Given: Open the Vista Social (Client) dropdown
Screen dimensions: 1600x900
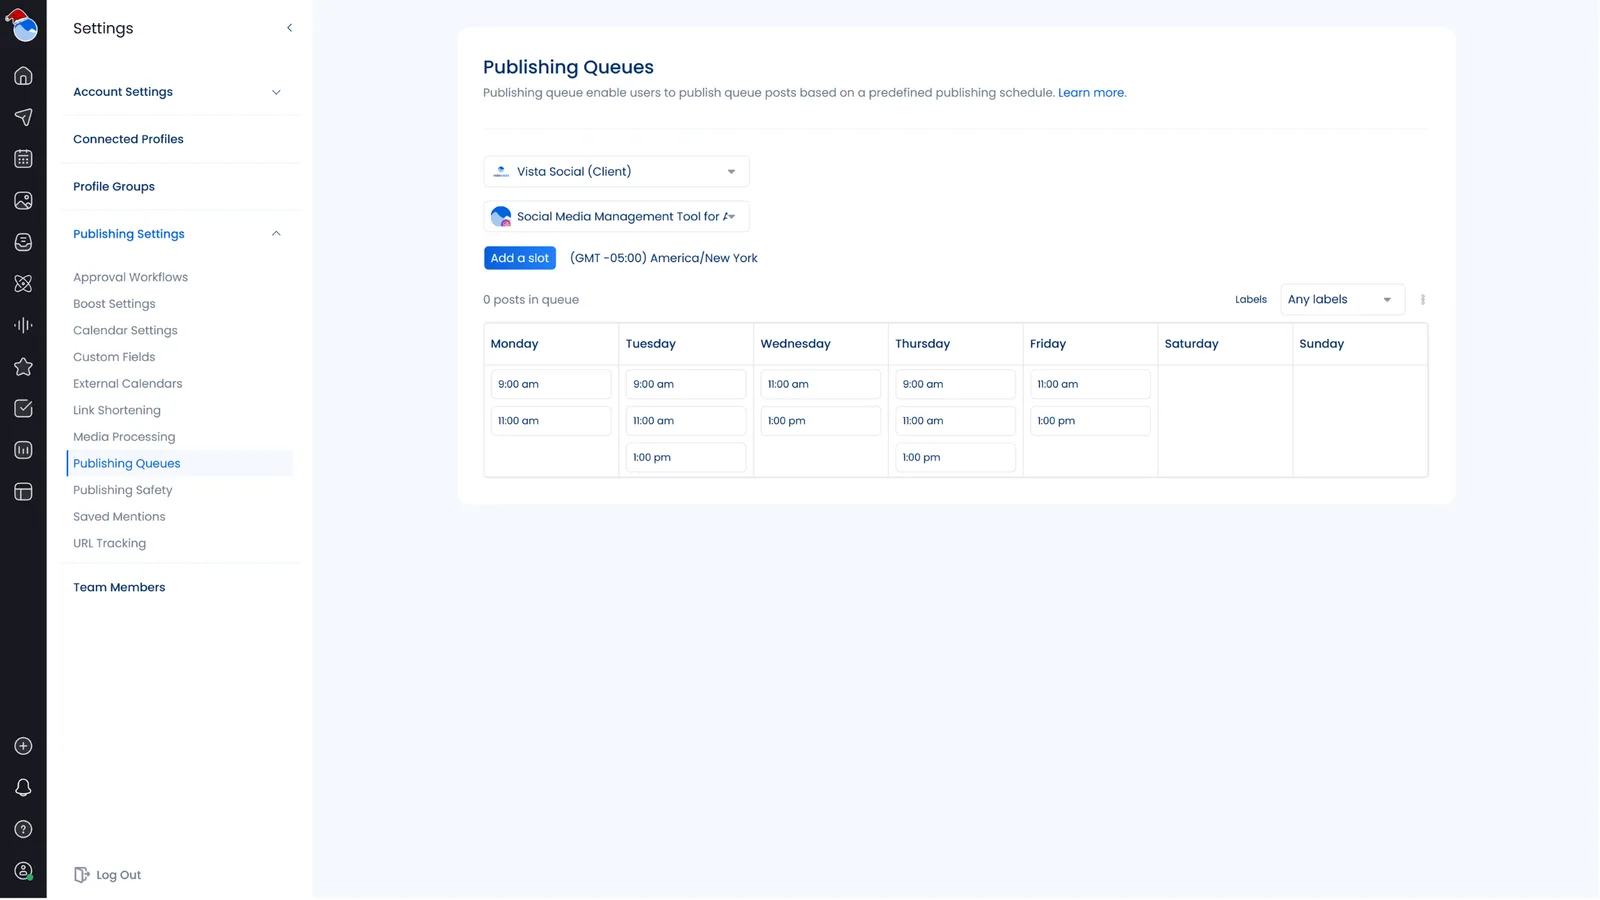Looking at the screenshot, I should (x=616, y=172).
